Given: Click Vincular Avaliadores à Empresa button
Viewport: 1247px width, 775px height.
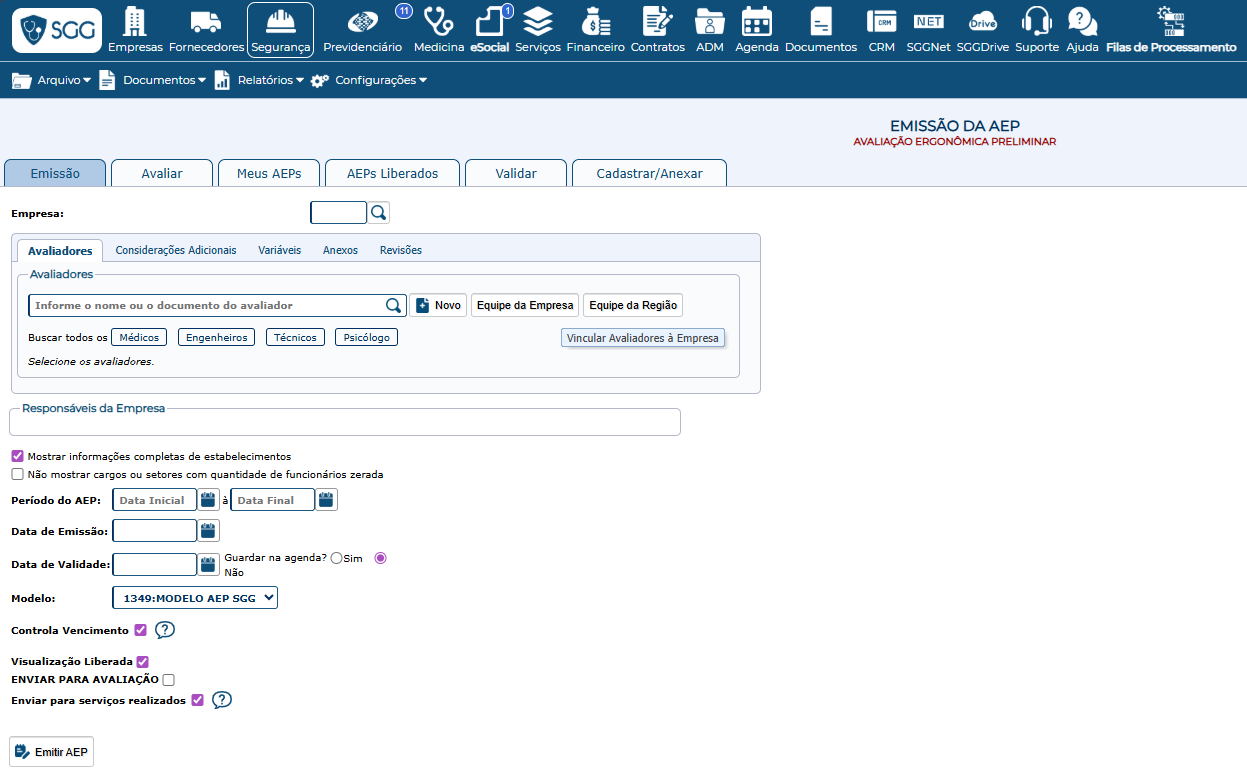Looking at the screenshot, I should click(x=642, y=338).
